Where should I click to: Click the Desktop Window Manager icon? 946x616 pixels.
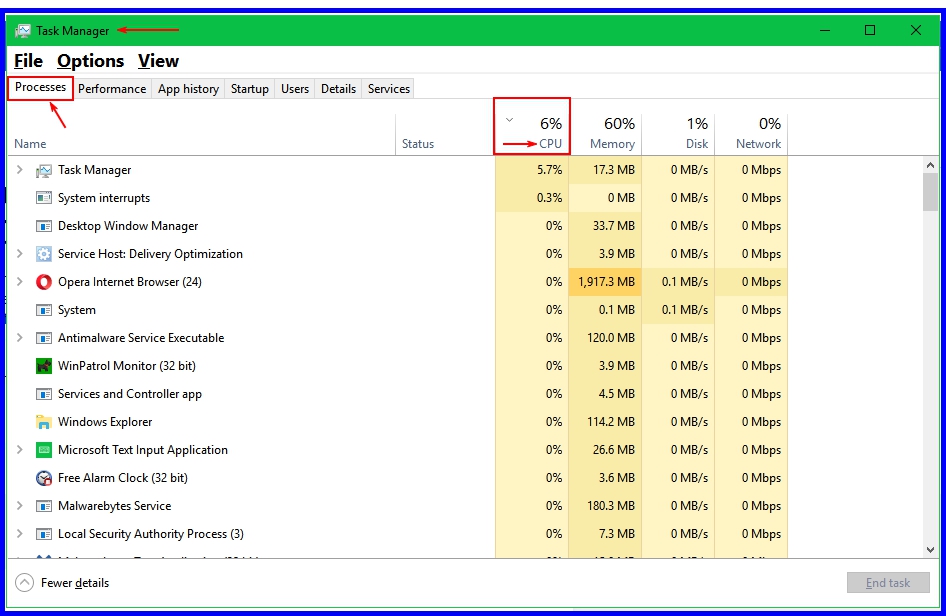43,226
